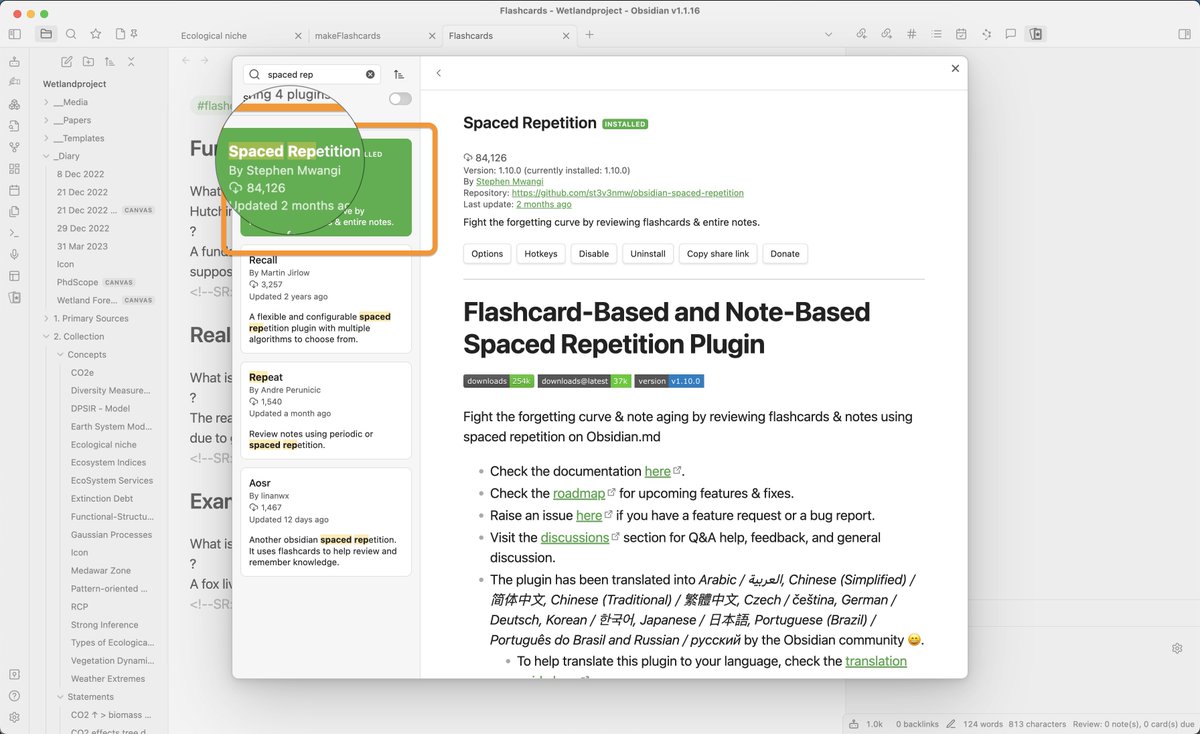Open the roadmap link
Image resolution: width=1200 pixels, height=734 pixels.
(x=579, y=493)
